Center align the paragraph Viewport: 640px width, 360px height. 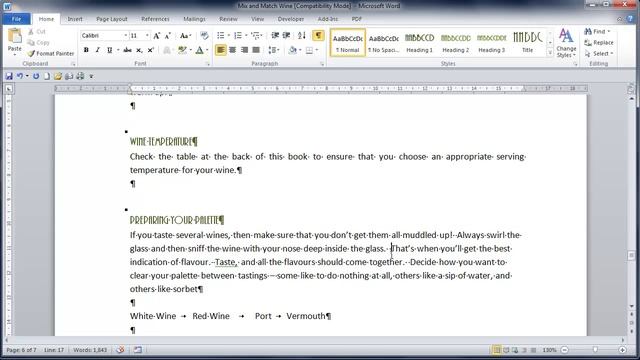(x=233, y=50)
